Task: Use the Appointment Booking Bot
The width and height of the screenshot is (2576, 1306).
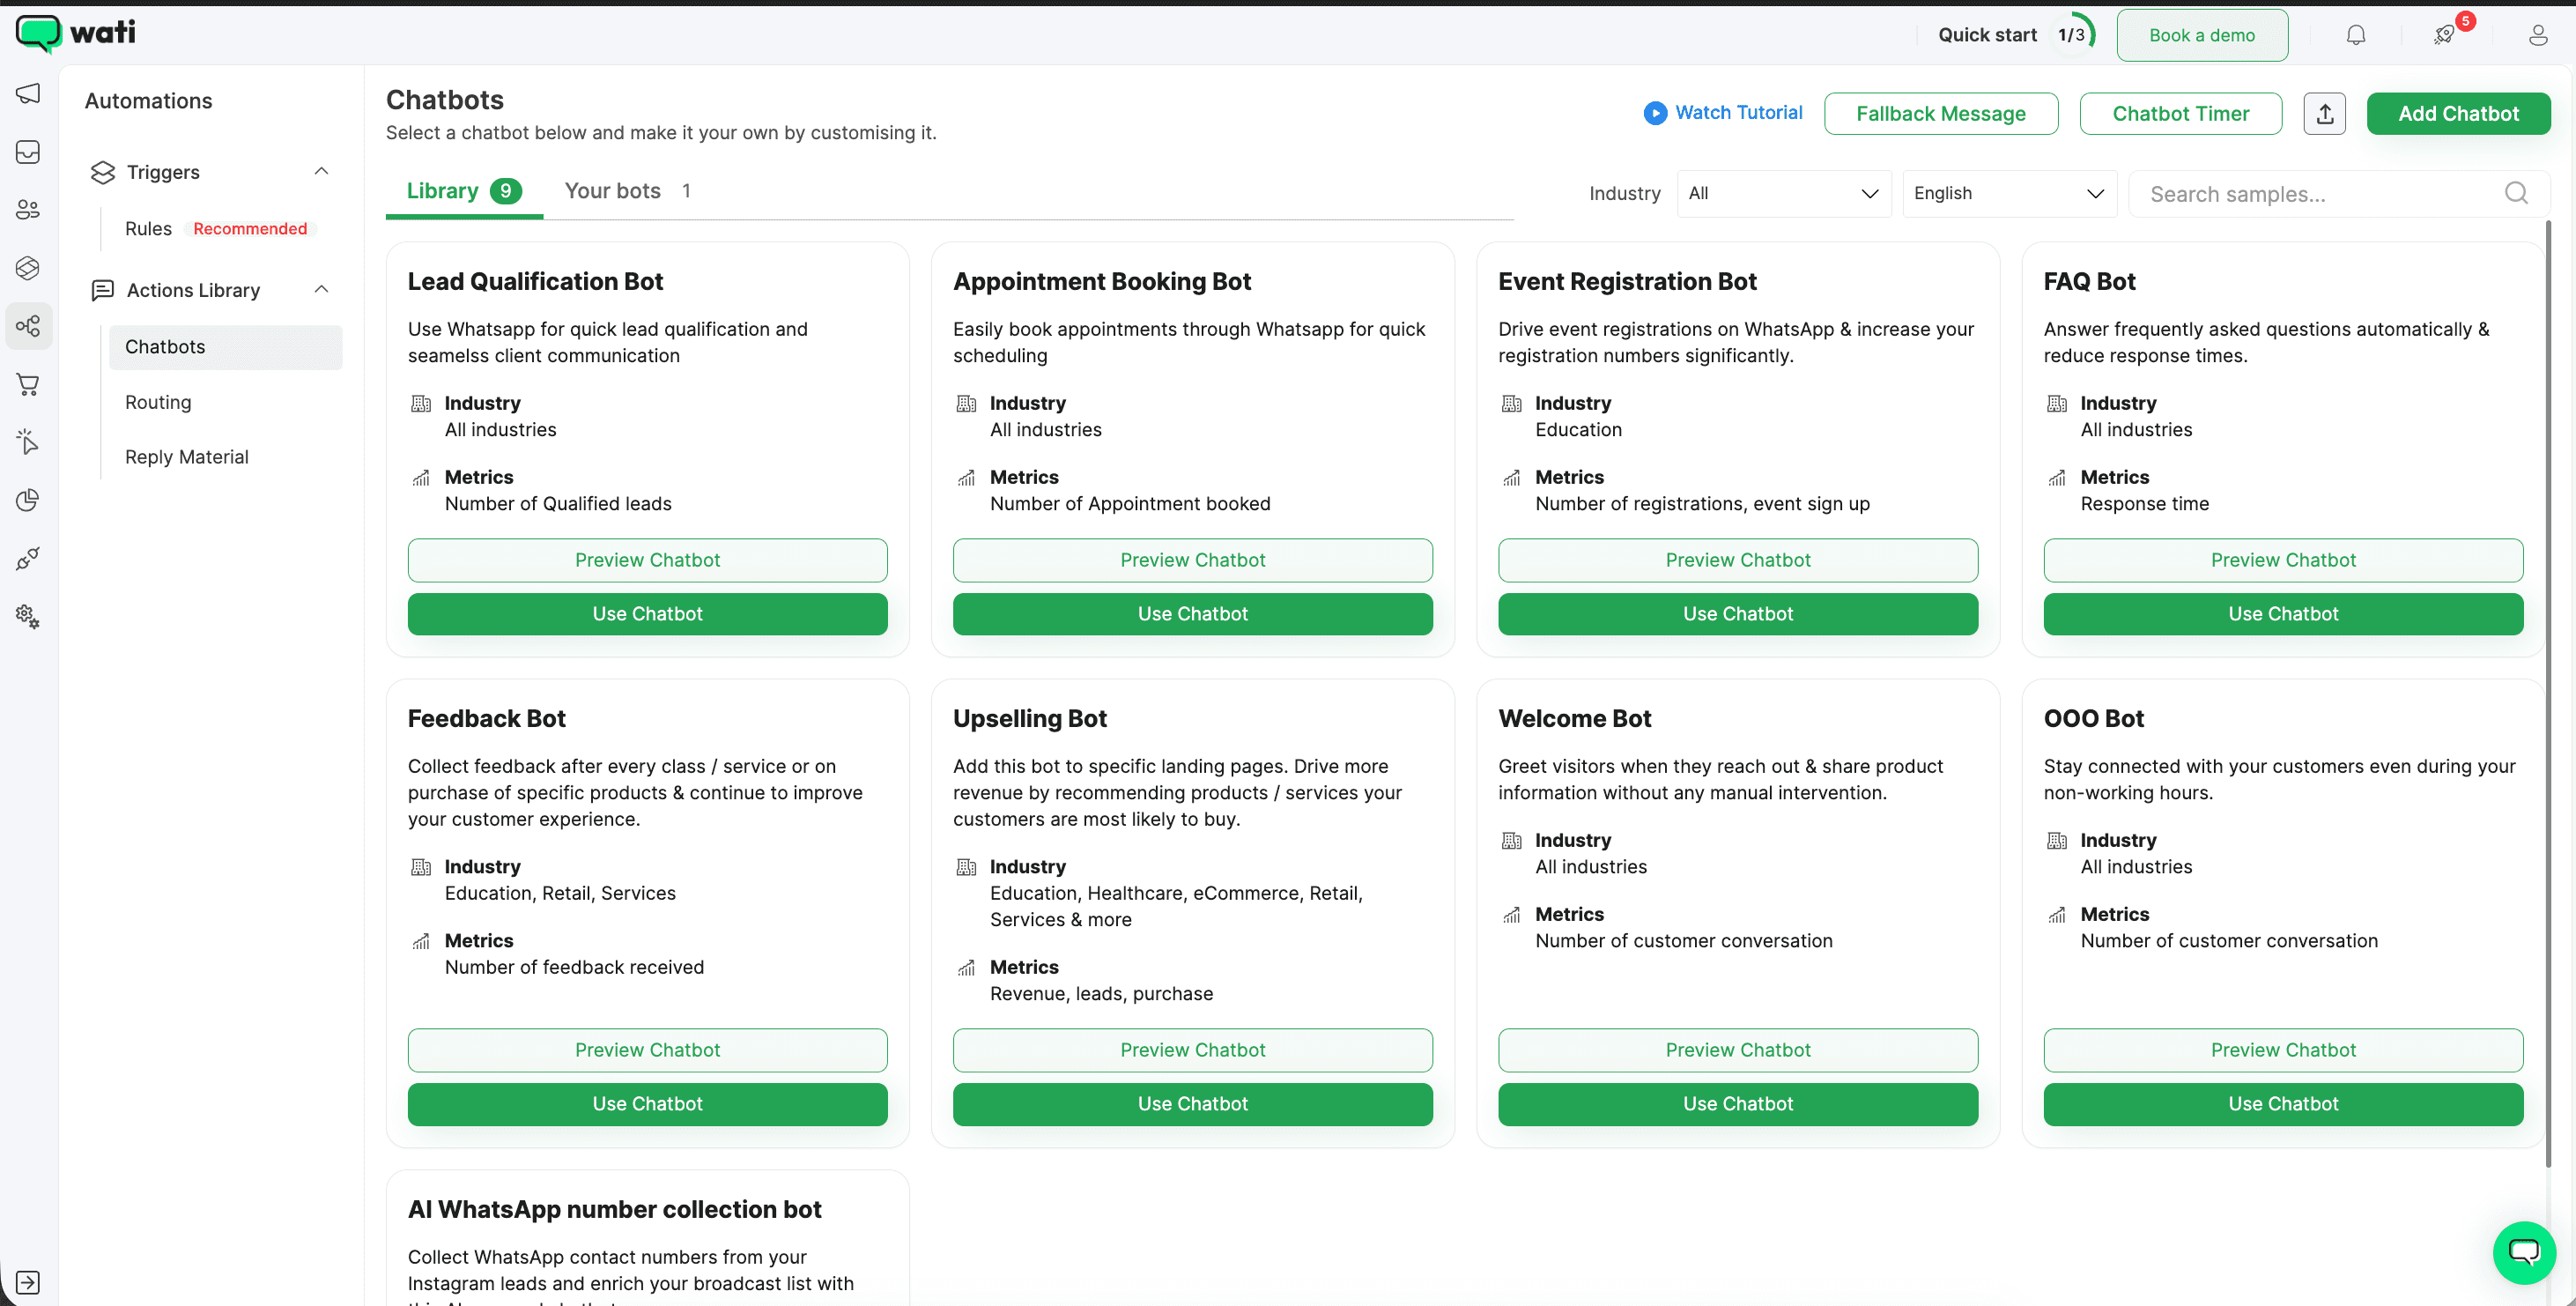Action: tap(1192, 614)
